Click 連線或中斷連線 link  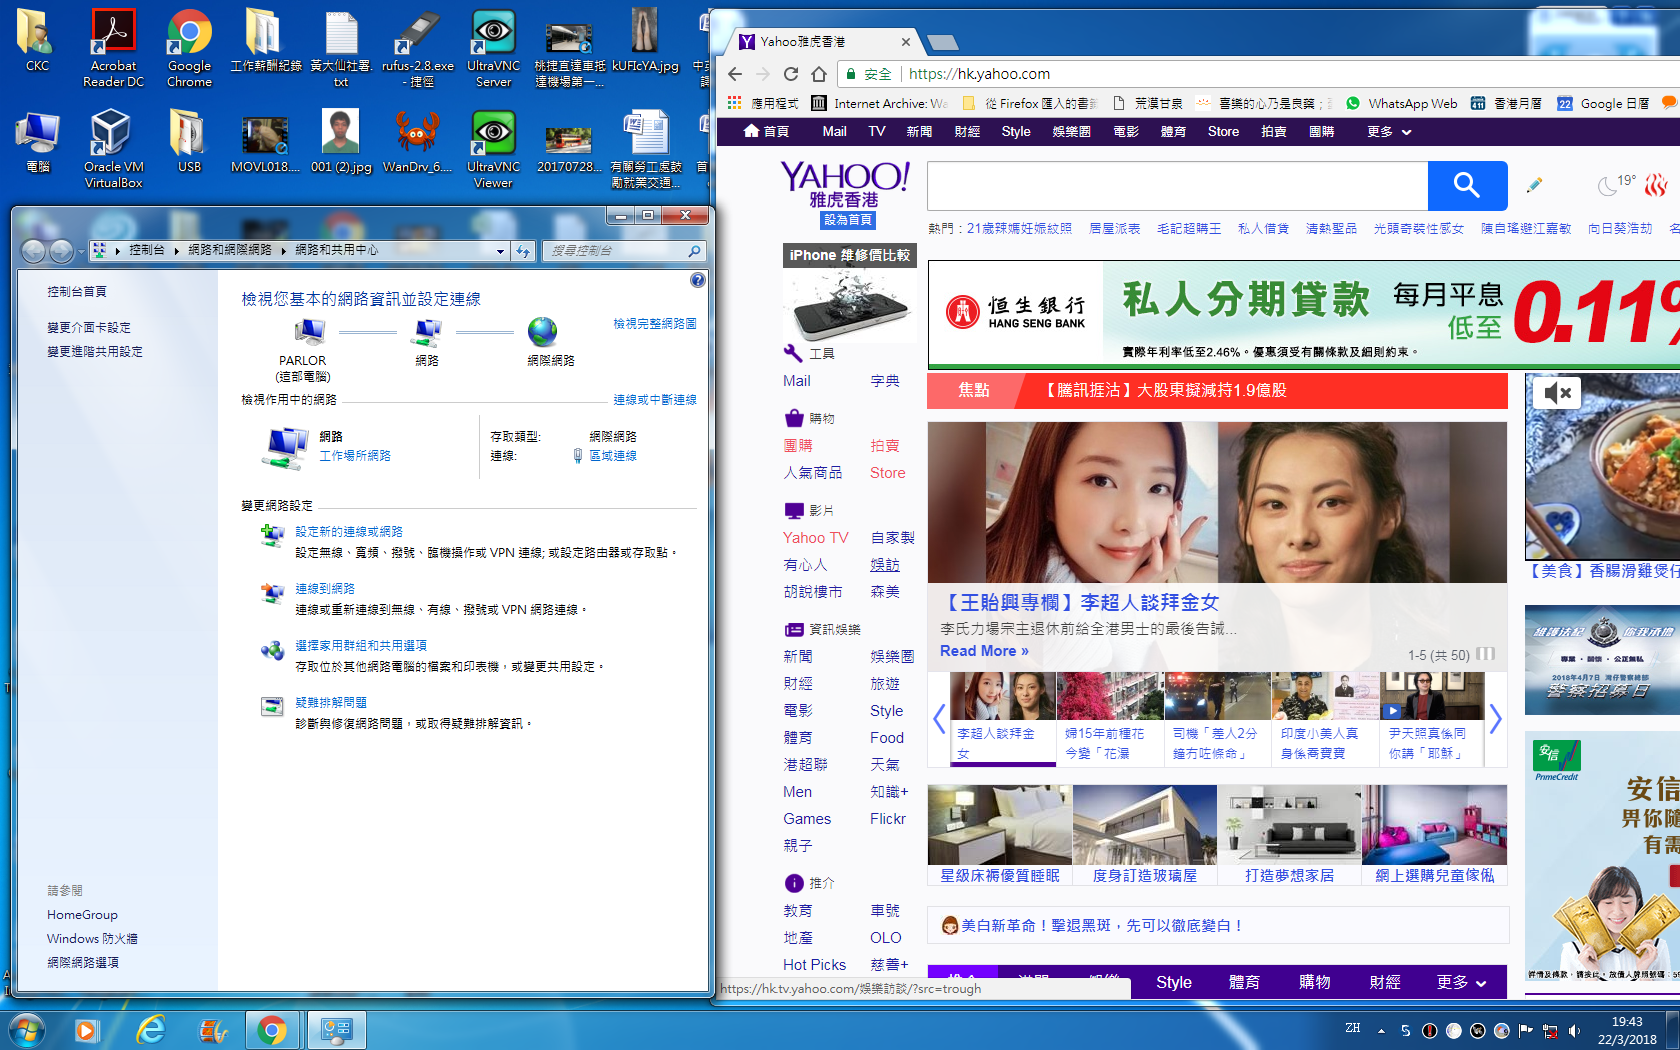pyautogui.click(x=655, y=400)
